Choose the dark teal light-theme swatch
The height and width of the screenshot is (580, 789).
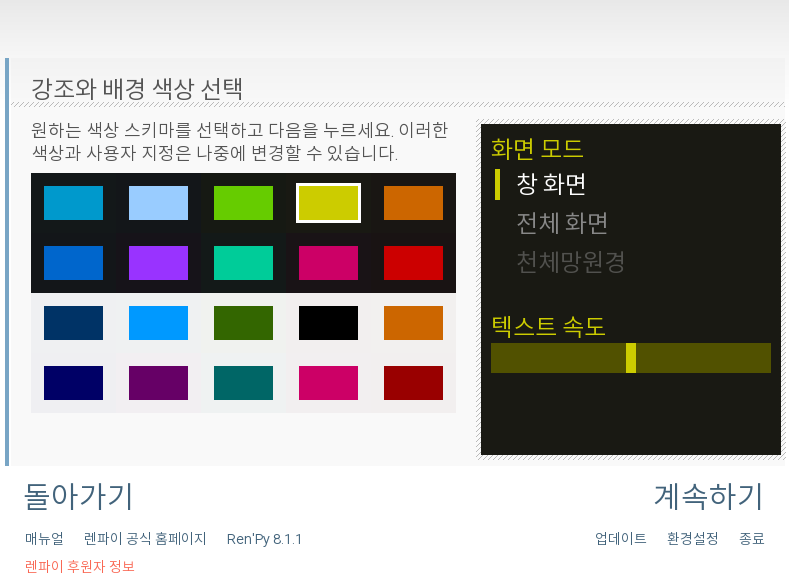tap(244, 383)
